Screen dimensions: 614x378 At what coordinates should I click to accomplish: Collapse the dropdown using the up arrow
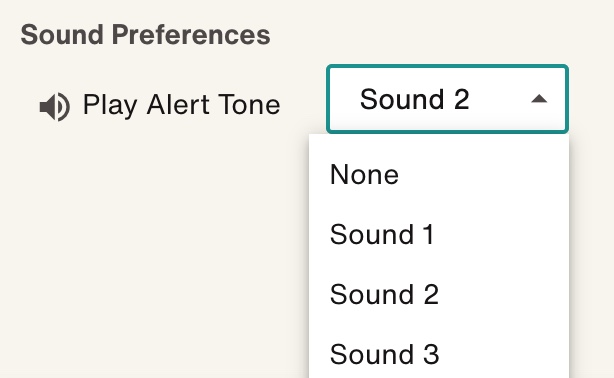[x=539, y=99]
